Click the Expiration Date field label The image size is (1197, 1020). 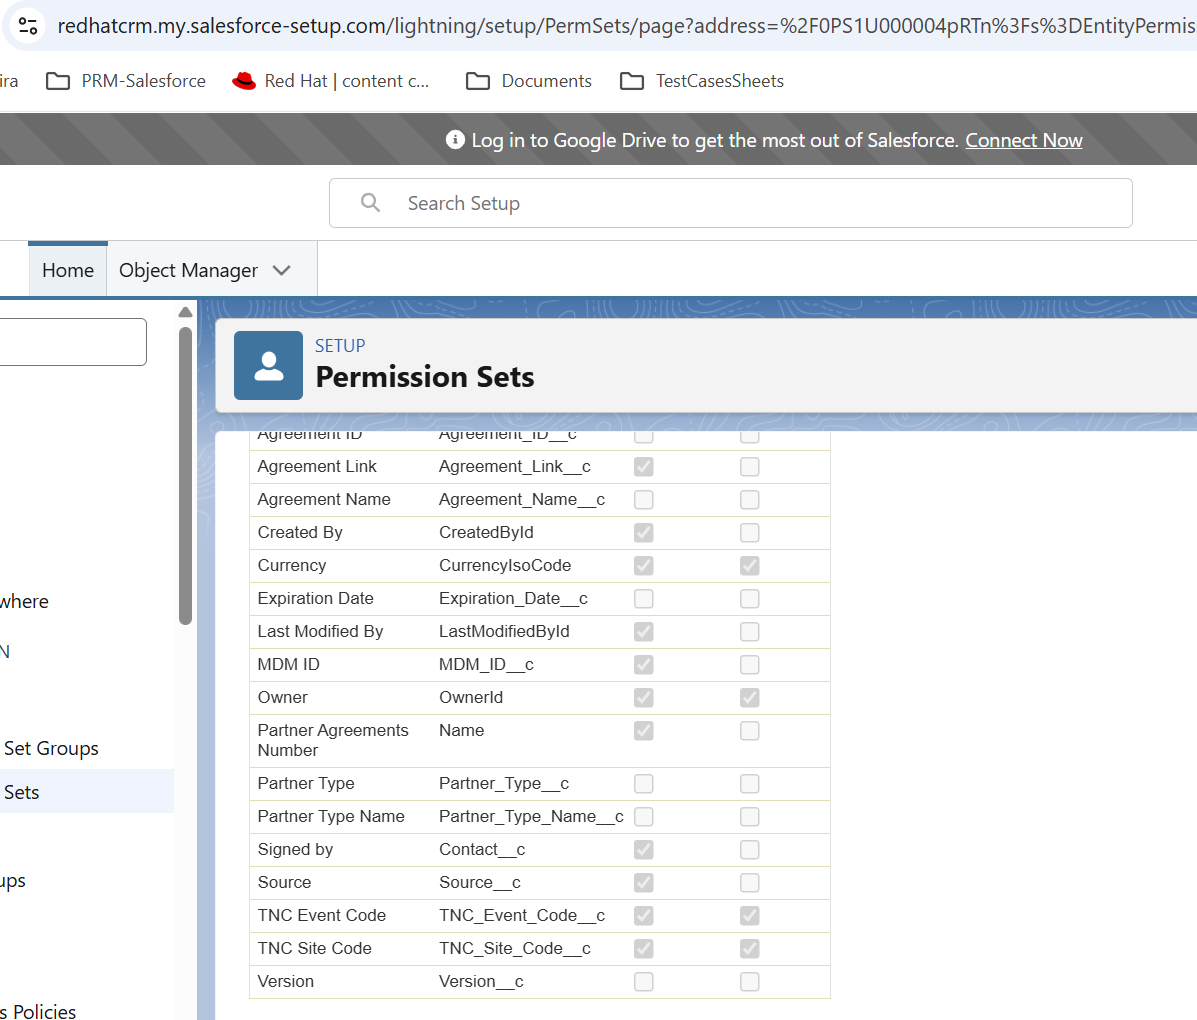pyautogui.click(x=315, y=599)
